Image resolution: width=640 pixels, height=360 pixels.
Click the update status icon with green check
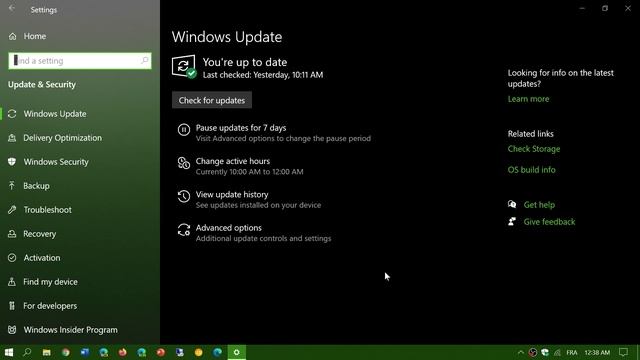click(184, 67)
